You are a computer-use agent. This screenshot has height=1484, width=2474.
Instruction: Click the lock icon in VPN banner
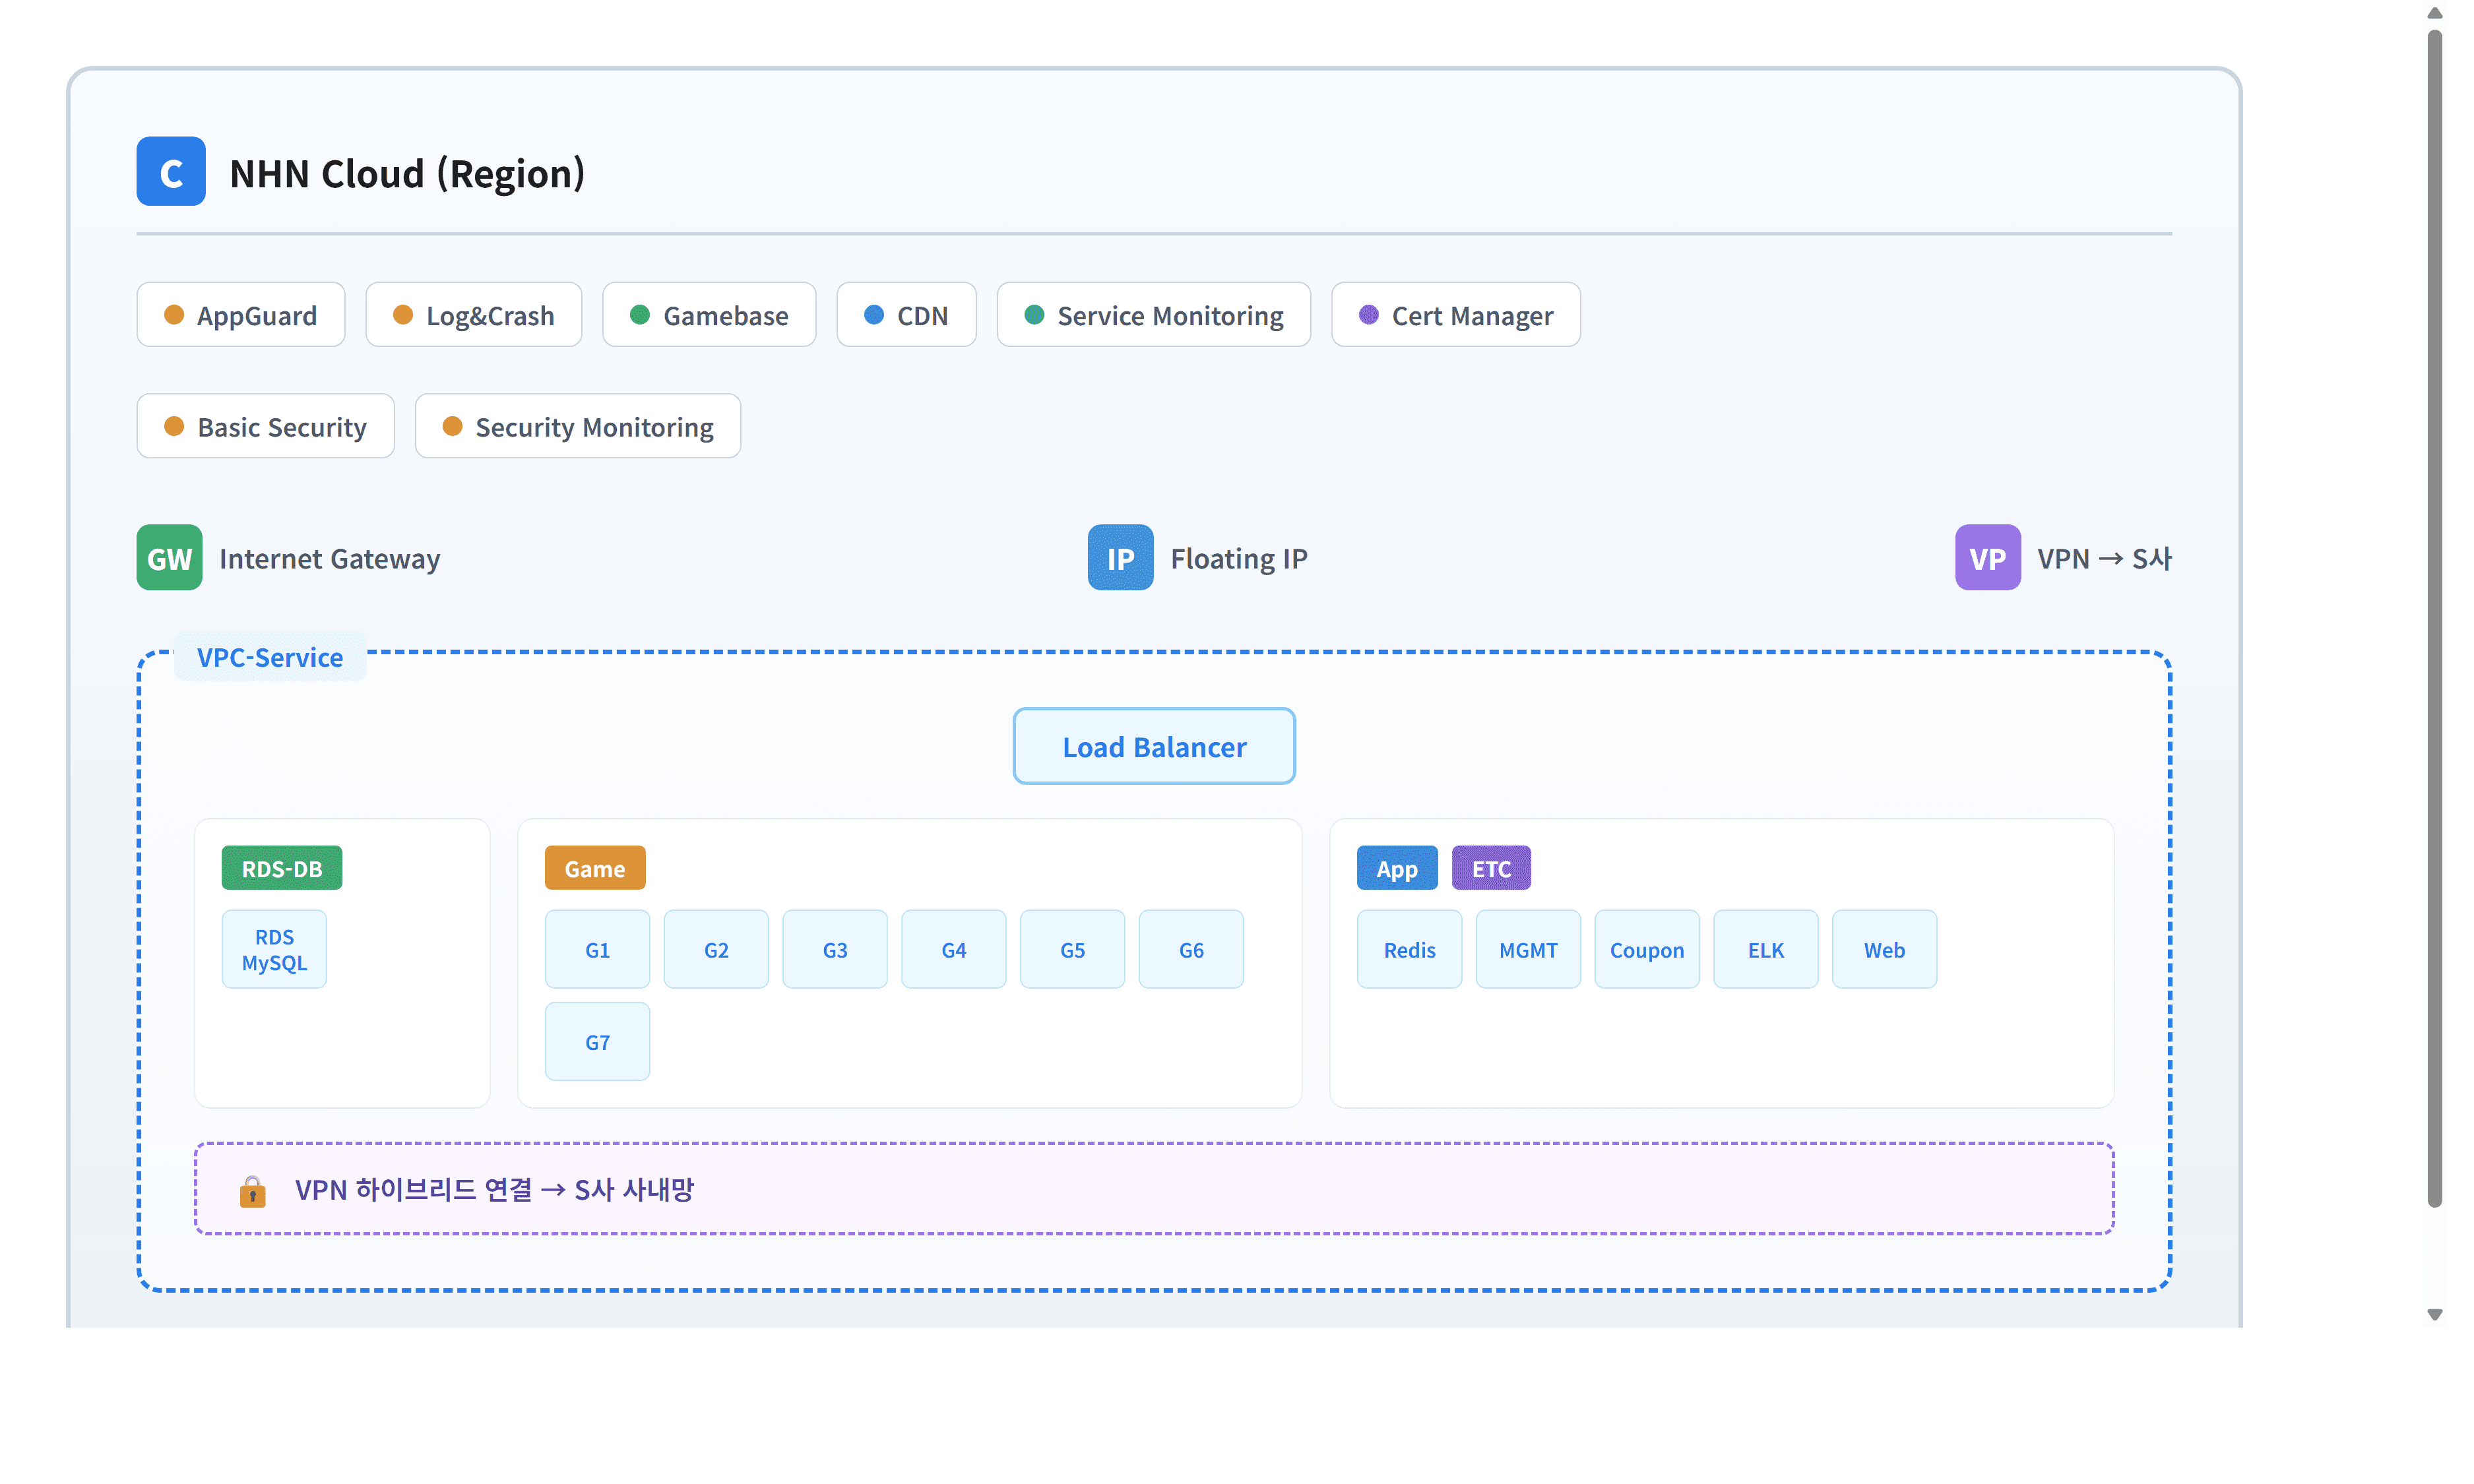[252, 1191]
